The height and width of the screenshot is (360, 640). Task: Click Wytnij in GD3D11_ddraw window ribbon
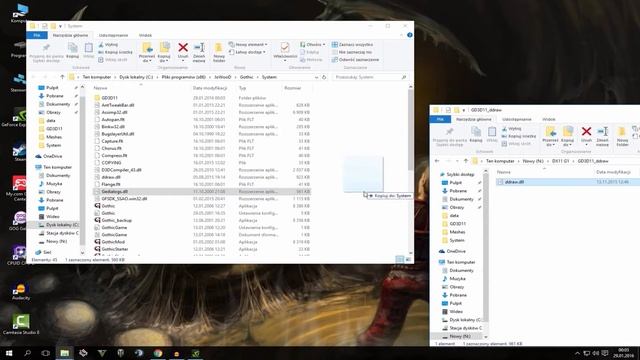511,129
